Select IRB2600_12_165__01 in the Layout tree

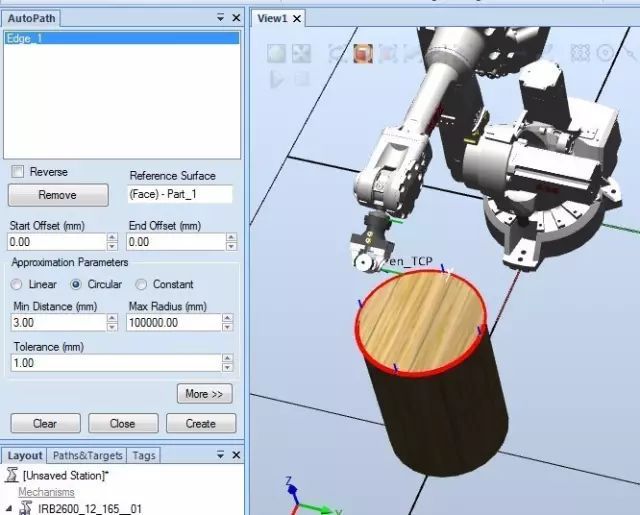[90, 509]
